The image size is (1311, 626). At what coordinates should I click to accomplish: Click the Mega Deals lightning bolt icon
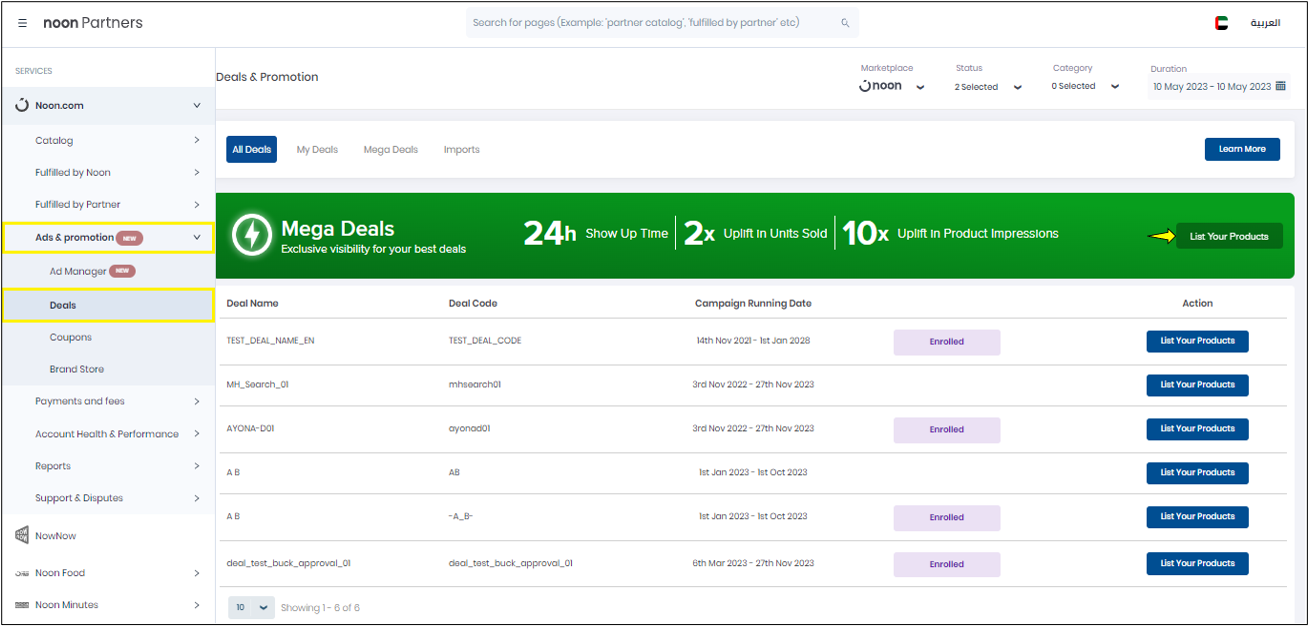click(x=251, y=235)
